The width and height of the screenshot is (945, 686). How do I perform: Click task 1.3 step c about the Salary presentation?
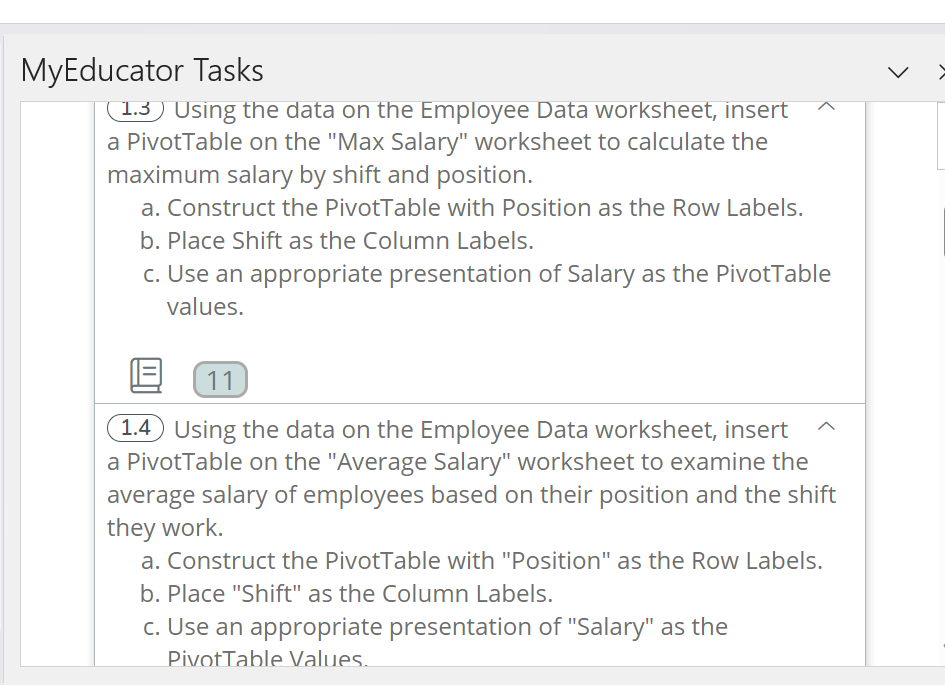tap(498, 274)
